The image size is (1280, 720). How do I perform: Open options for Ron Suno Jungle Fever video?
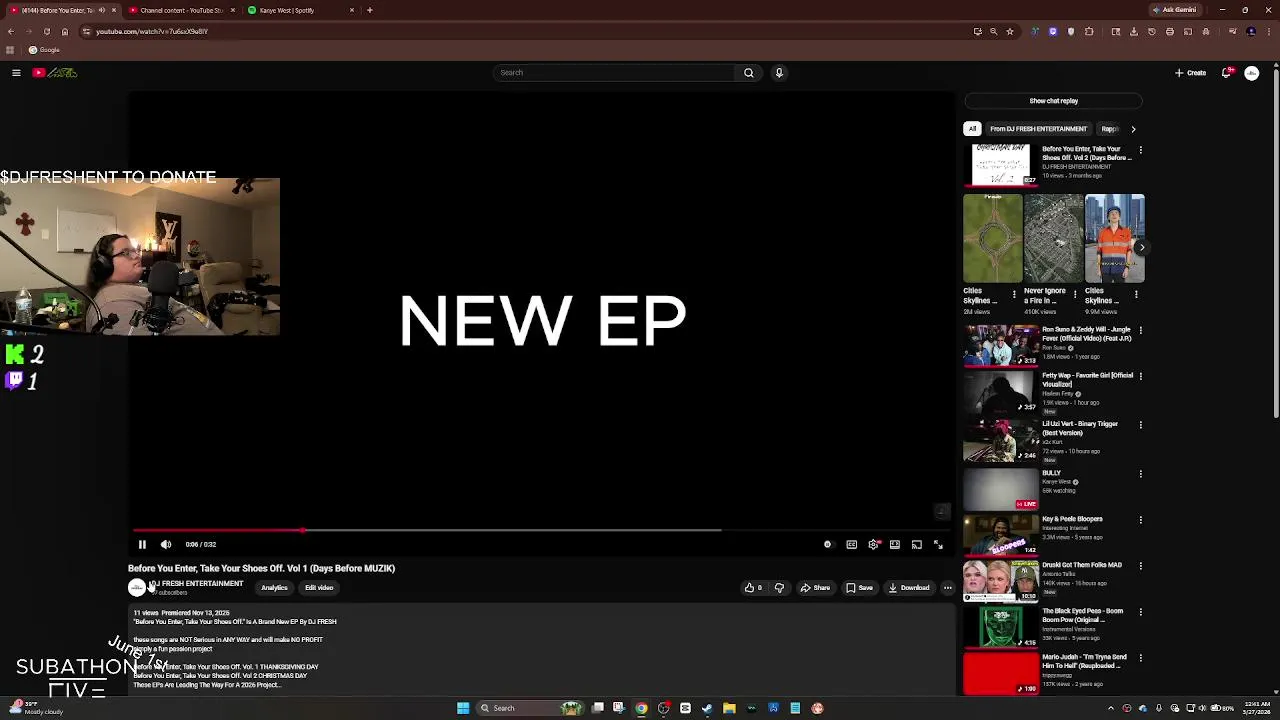pyautogui.click(x=1141, y=330)
